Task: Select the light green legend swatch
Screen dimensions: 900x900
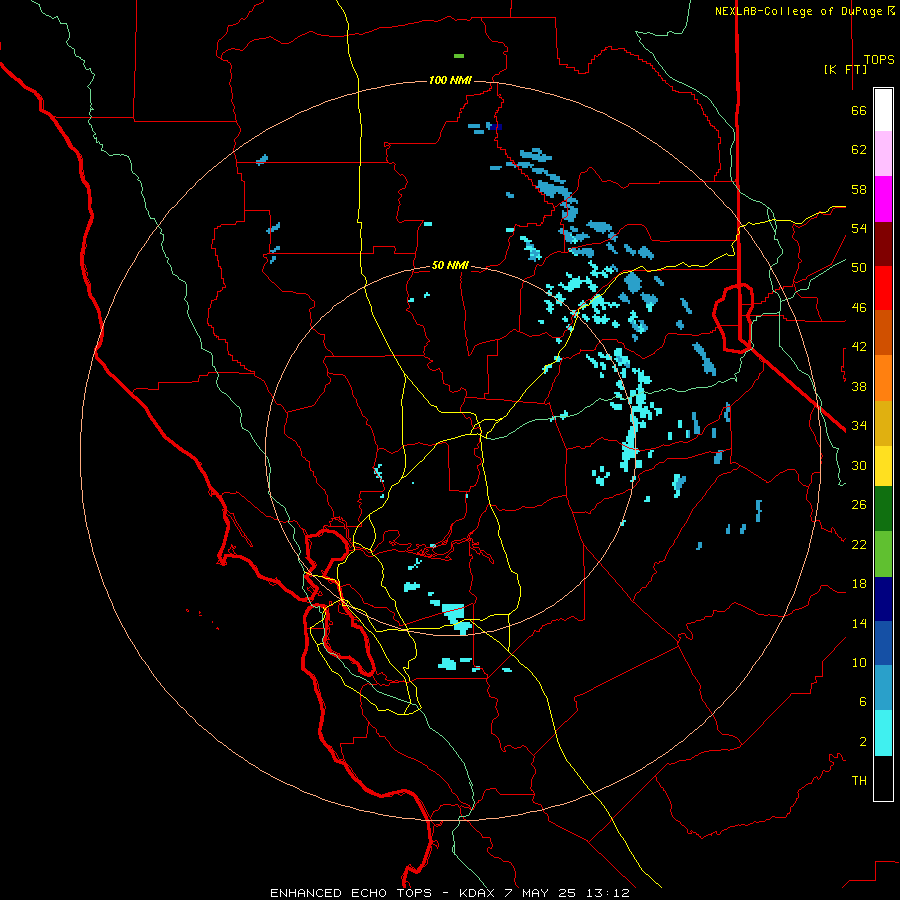Action: pos(883,554)
